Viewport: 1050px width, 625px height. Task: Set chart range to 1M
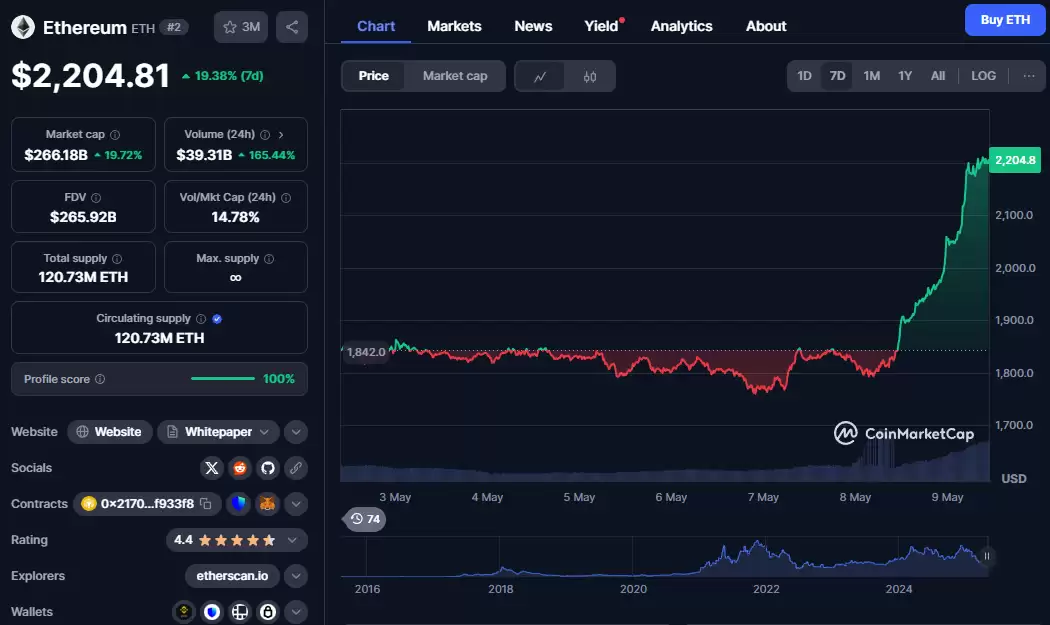click(x=871, y=76)
